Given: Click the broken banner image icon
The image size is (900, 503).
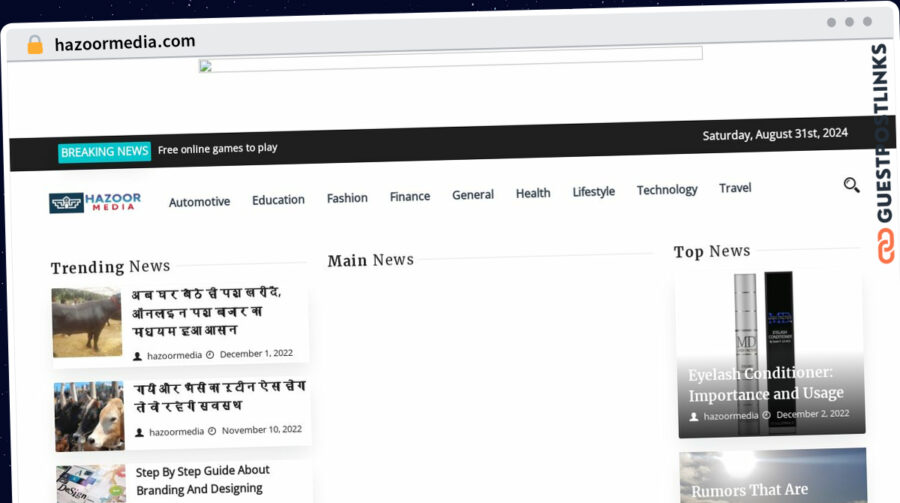Looking at the screenshot, I should click(x=205, y=67).
